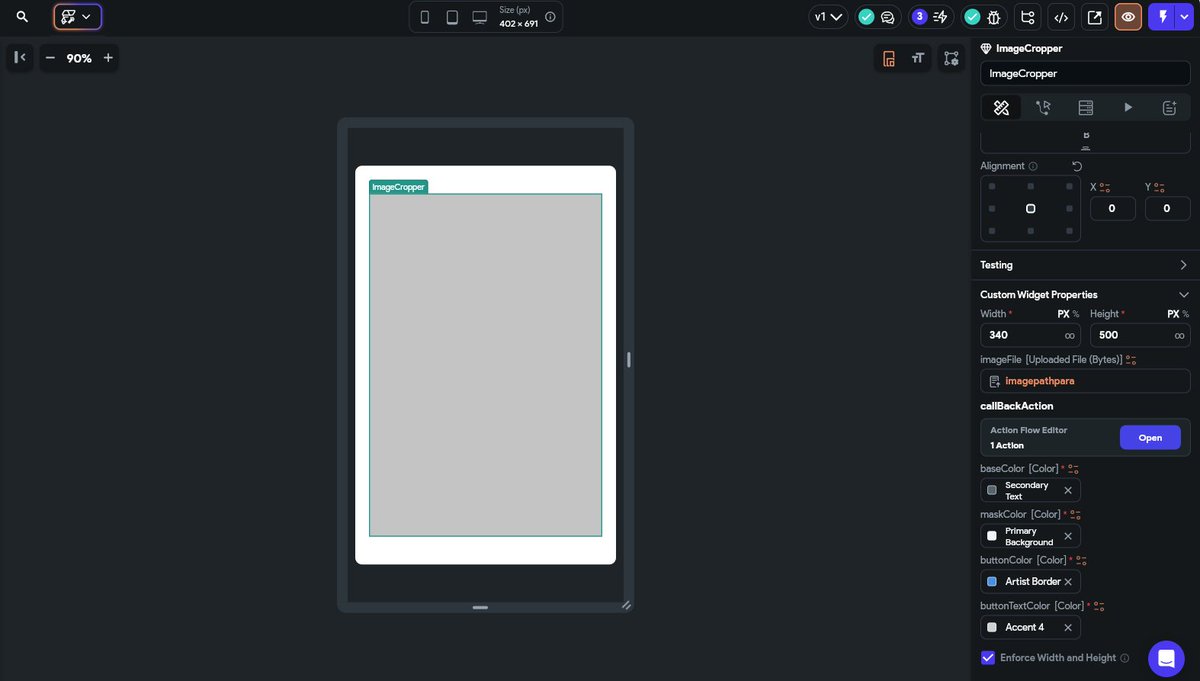Click the canvas size info icon
Viewport: 1200px width, 681px height.
pyautogui.click(x=550, y=17)
